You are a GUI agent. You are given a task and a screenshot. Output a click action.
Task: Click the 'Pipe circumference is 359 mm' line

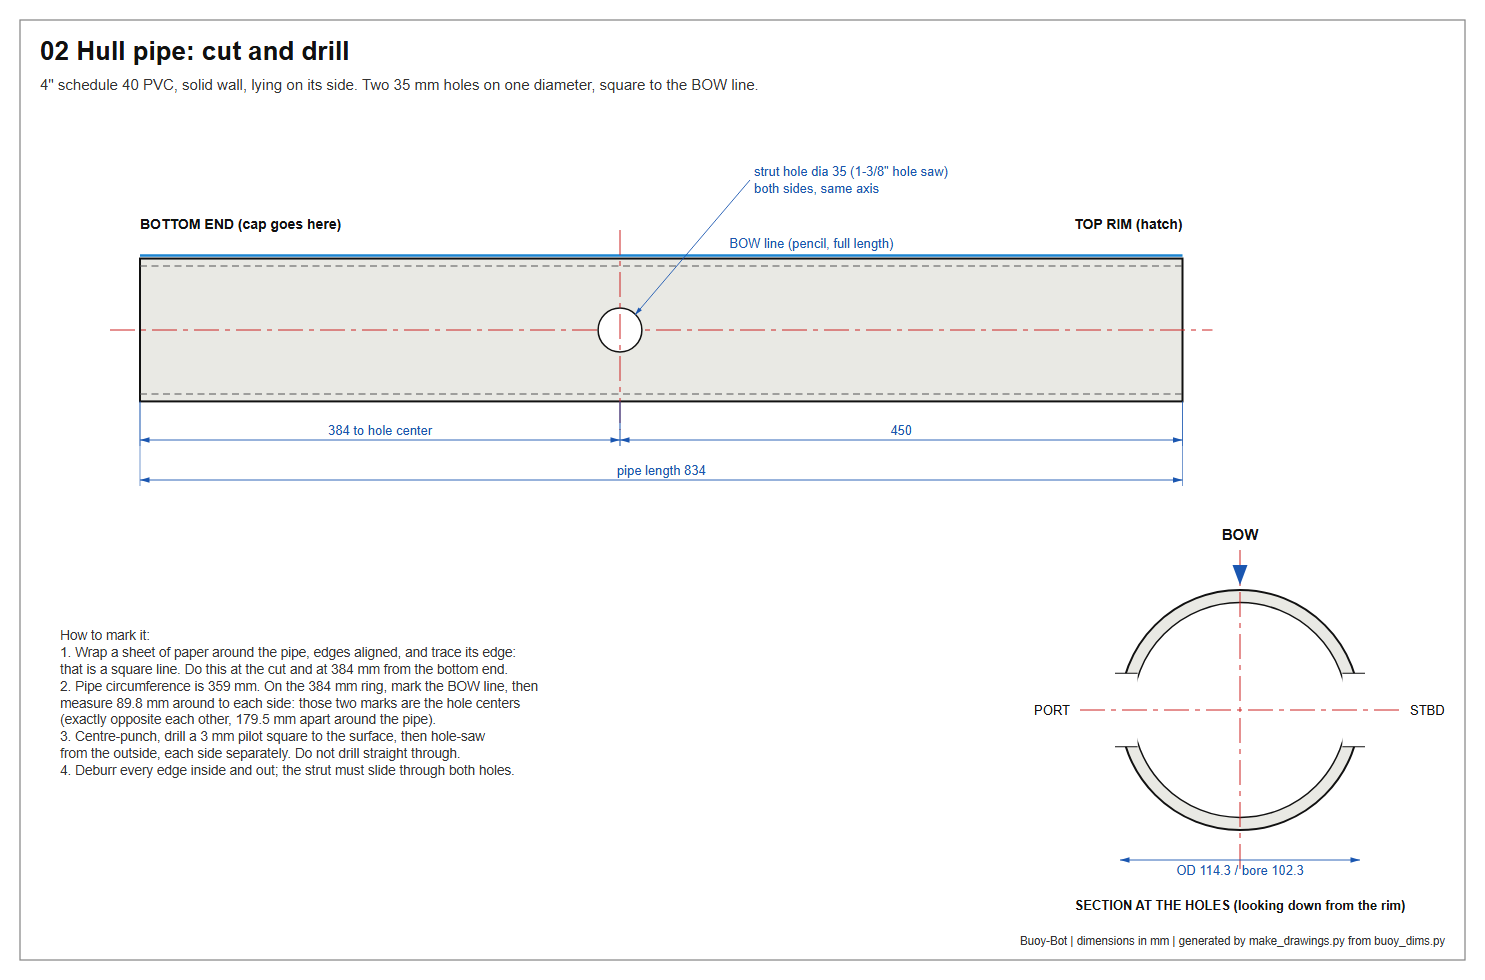(299, 686)
